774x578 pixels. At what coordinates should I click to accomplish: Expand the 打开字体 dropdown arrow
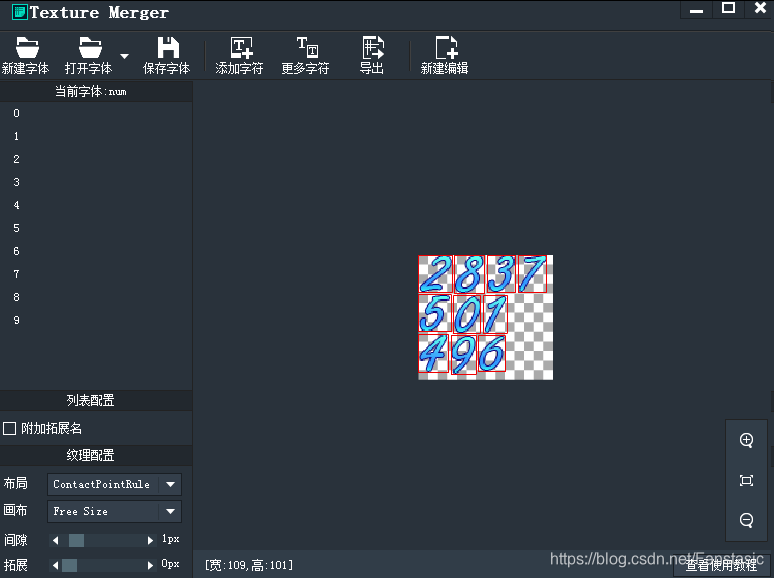click(124, 56)
